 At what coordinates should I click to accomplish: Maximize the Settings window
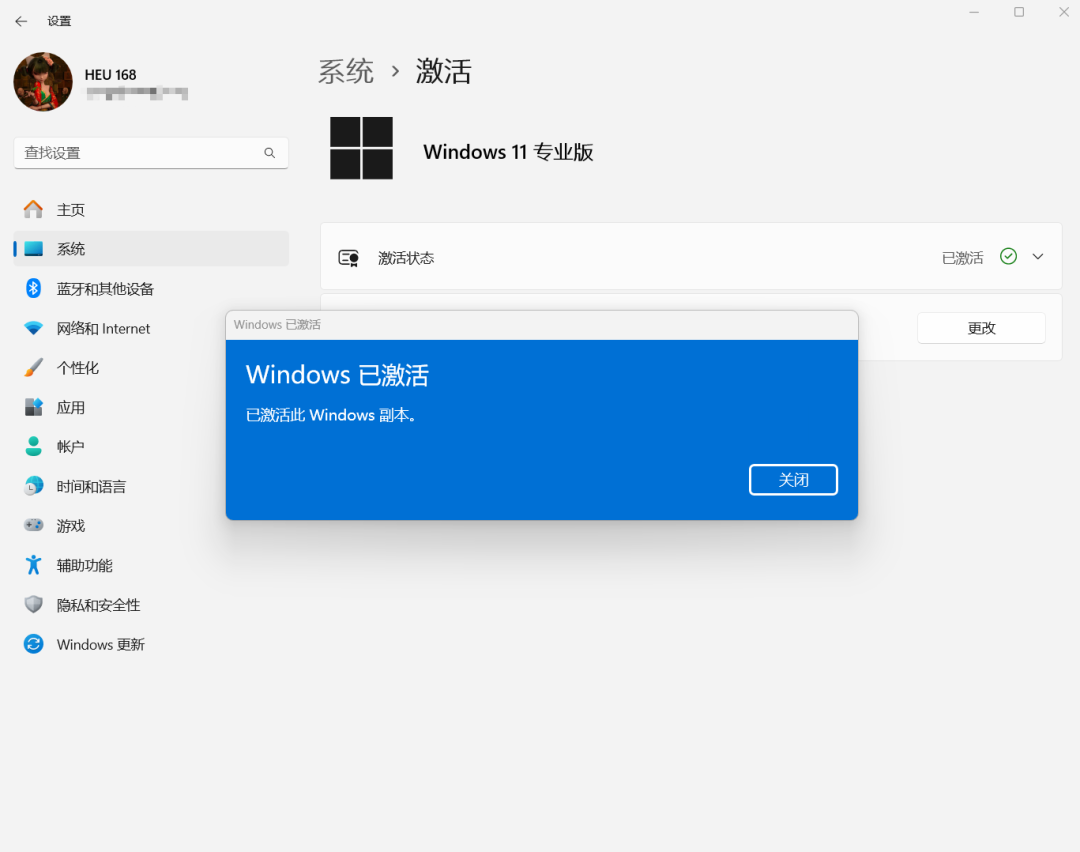pyautogui.click(x=1019, y=12)
